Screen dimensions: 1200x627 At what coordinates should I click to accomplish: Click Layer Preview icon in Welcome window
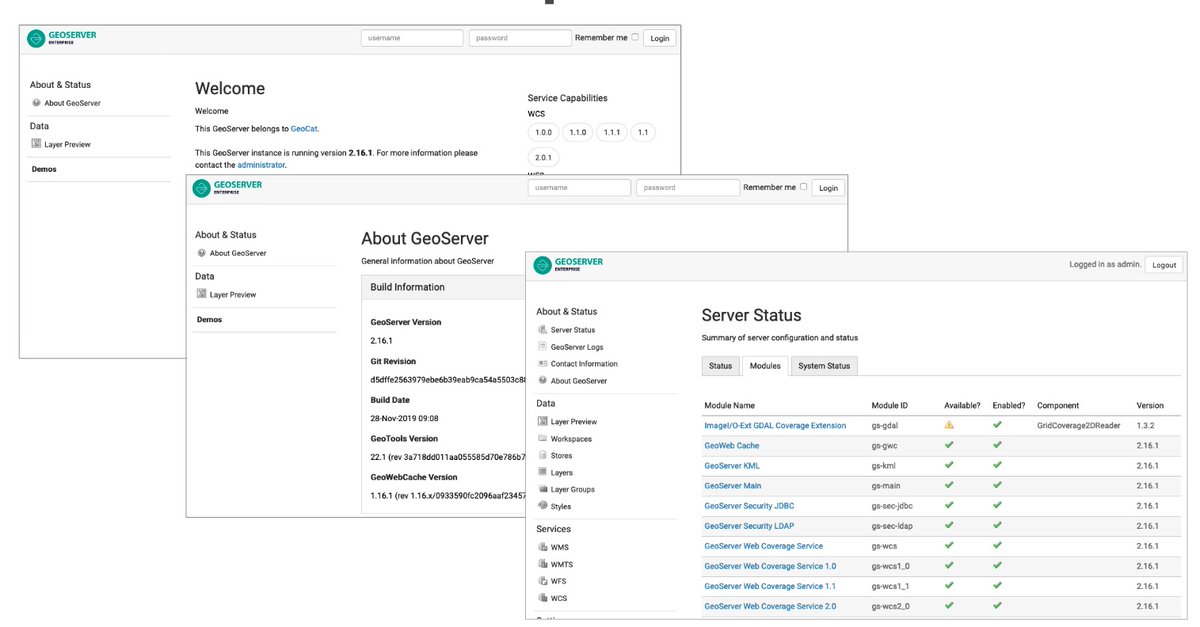(36, 144)
